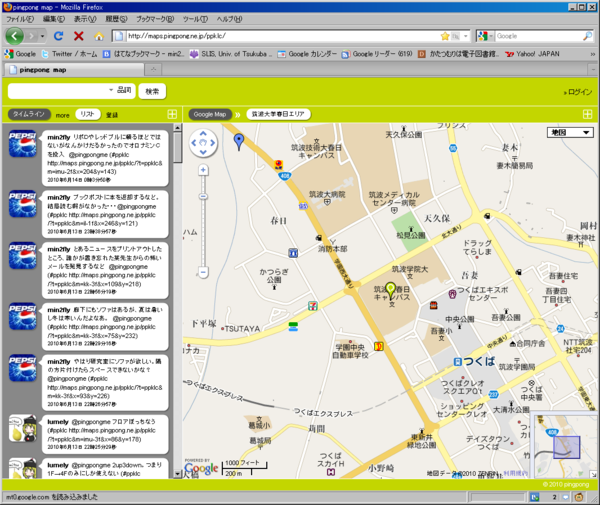Click the timeline scrollbar down arrow
The width and height of the screenshot is (600, 505).
pyautogui.click(x=178, y=474)
